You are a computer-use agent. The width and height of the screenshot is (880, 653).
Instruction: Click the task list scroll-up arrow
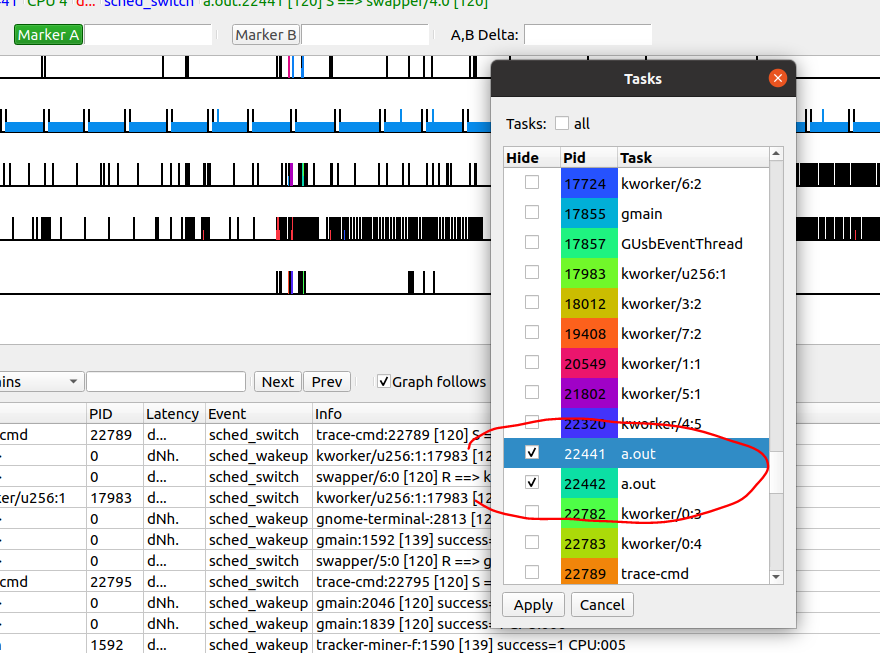point(776,154)
